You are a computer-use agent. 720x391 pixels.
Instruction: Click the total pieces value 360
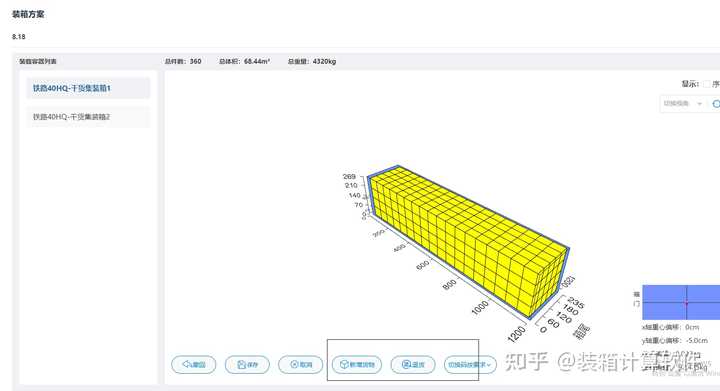point(195,61)
